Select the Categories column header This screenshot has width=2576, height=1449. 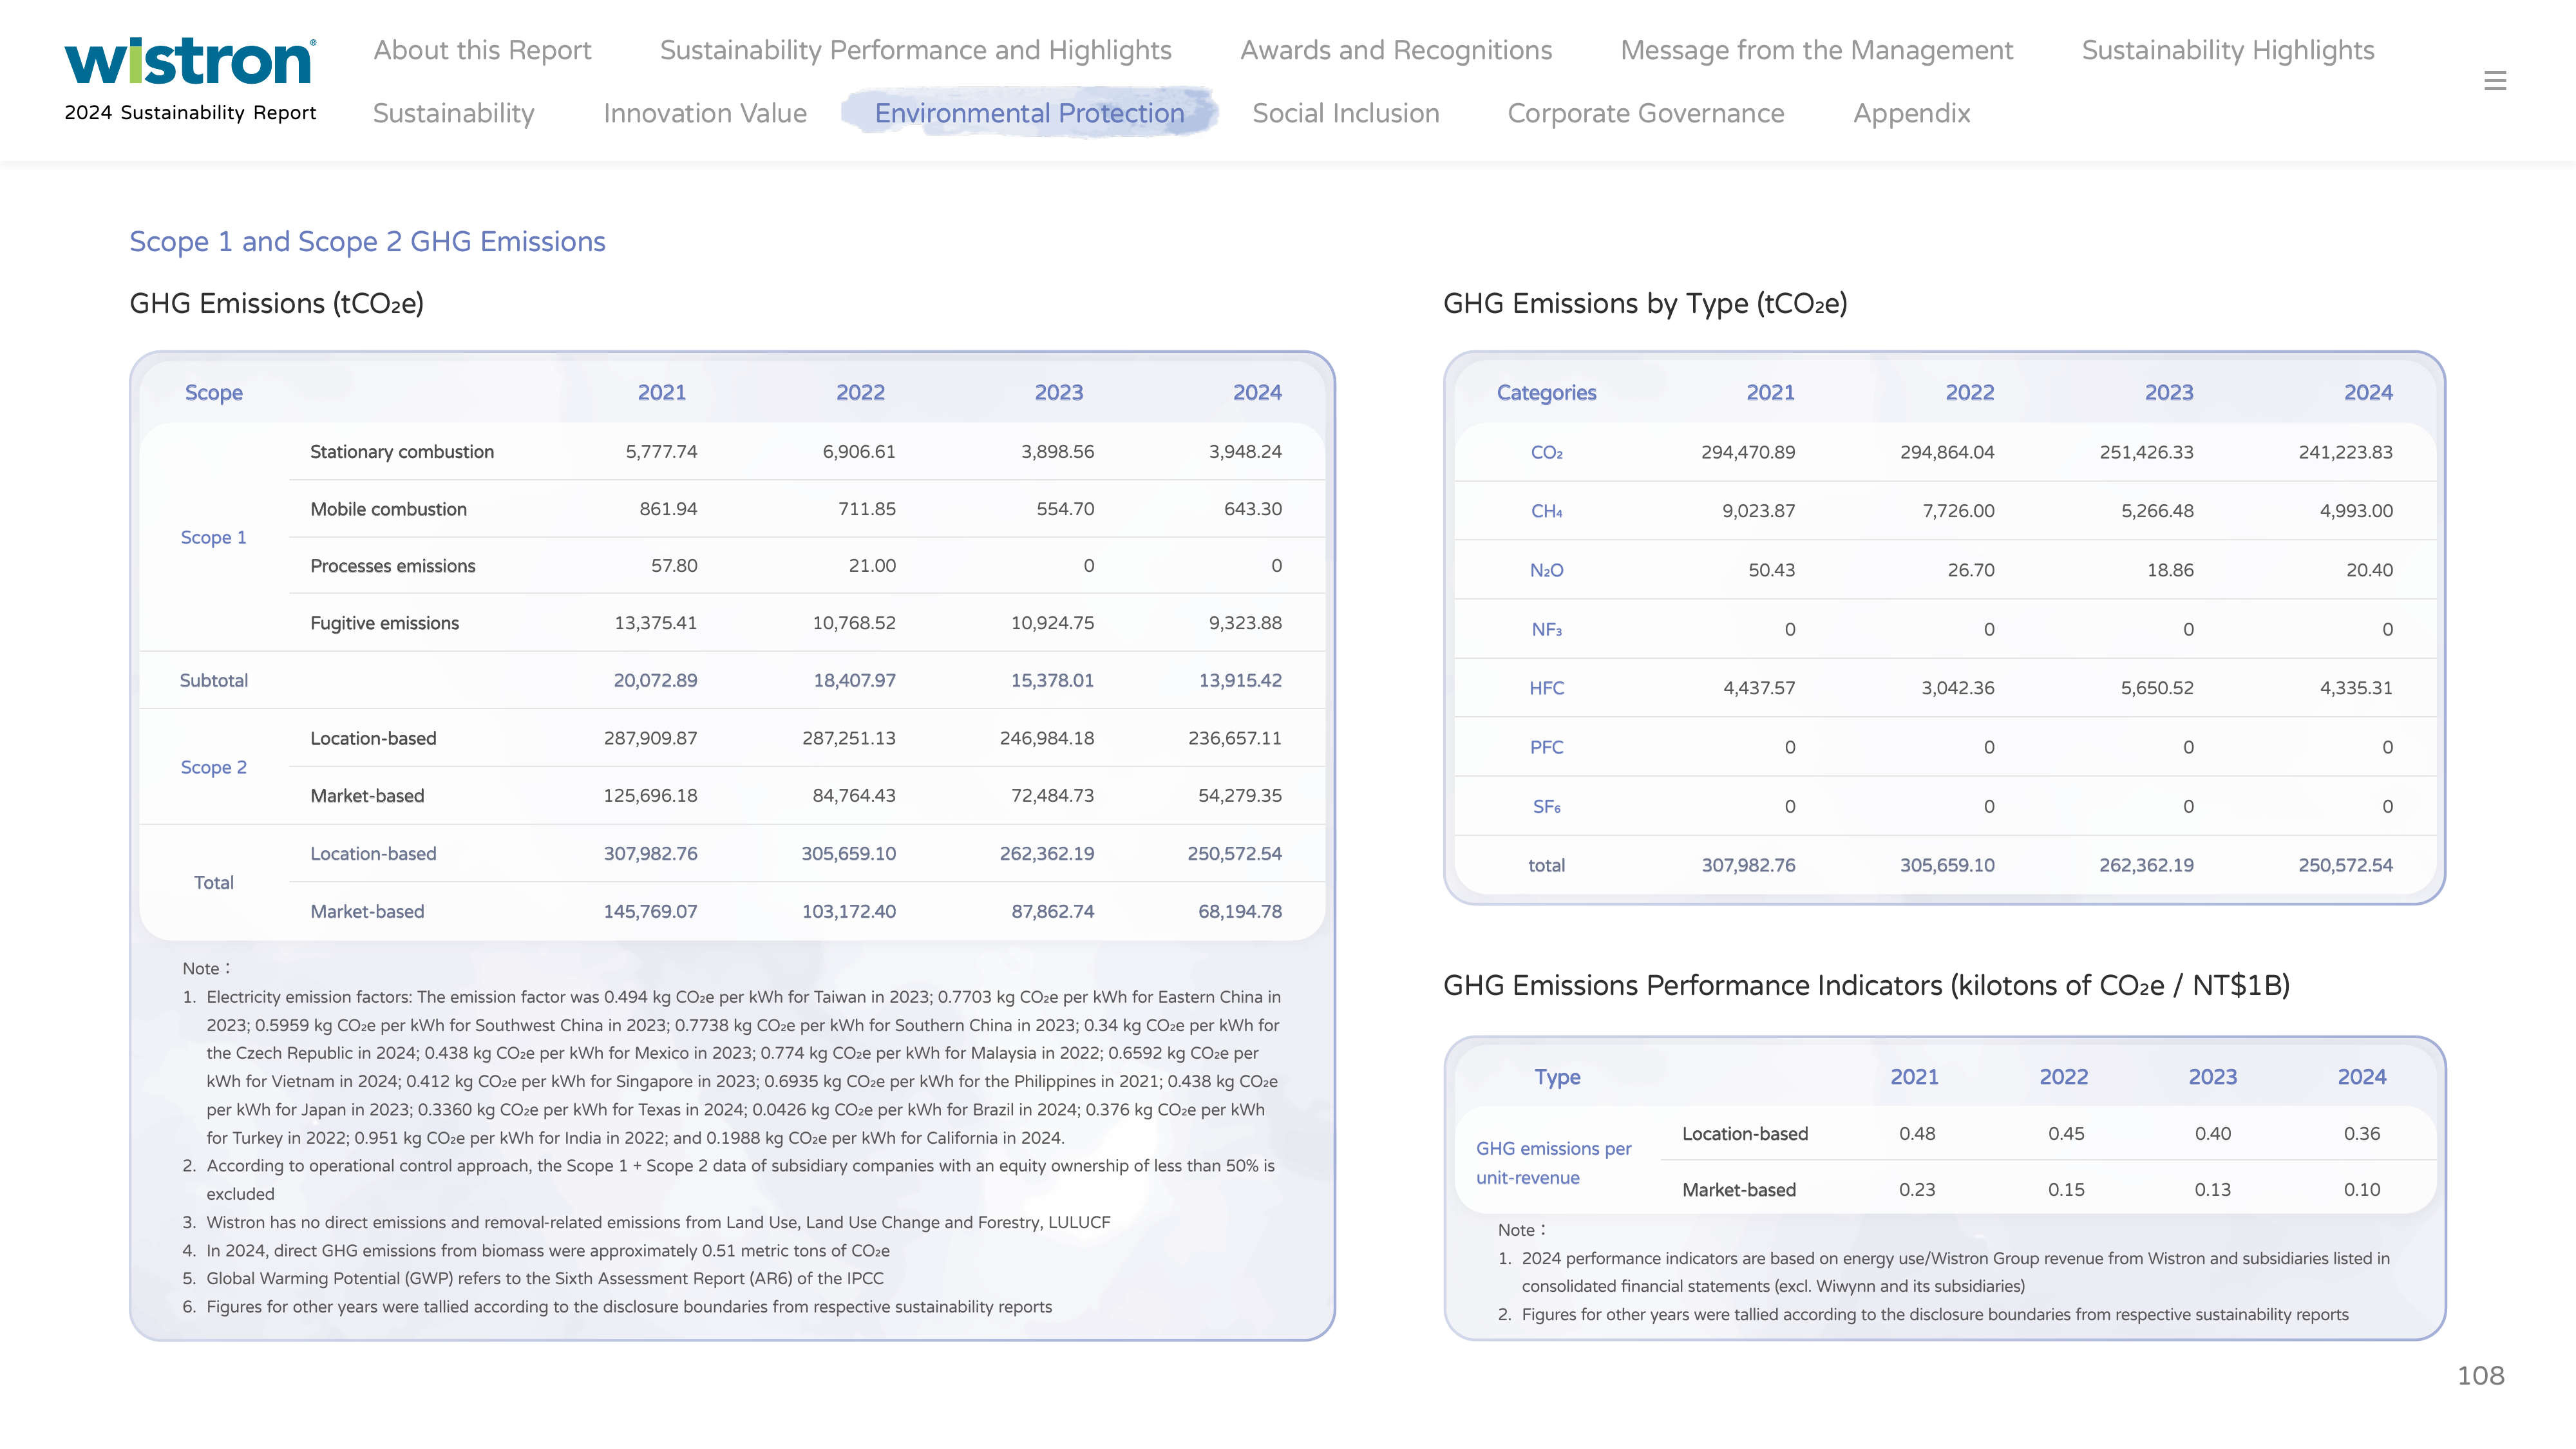(1546, 392)
